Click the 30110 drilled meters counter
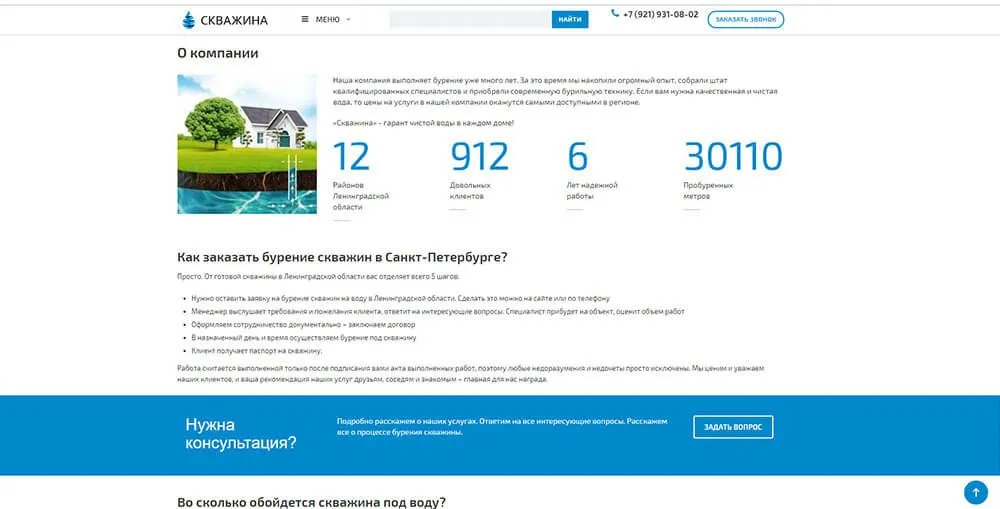This screenshot has width=1000, height=509. point(732,157)
